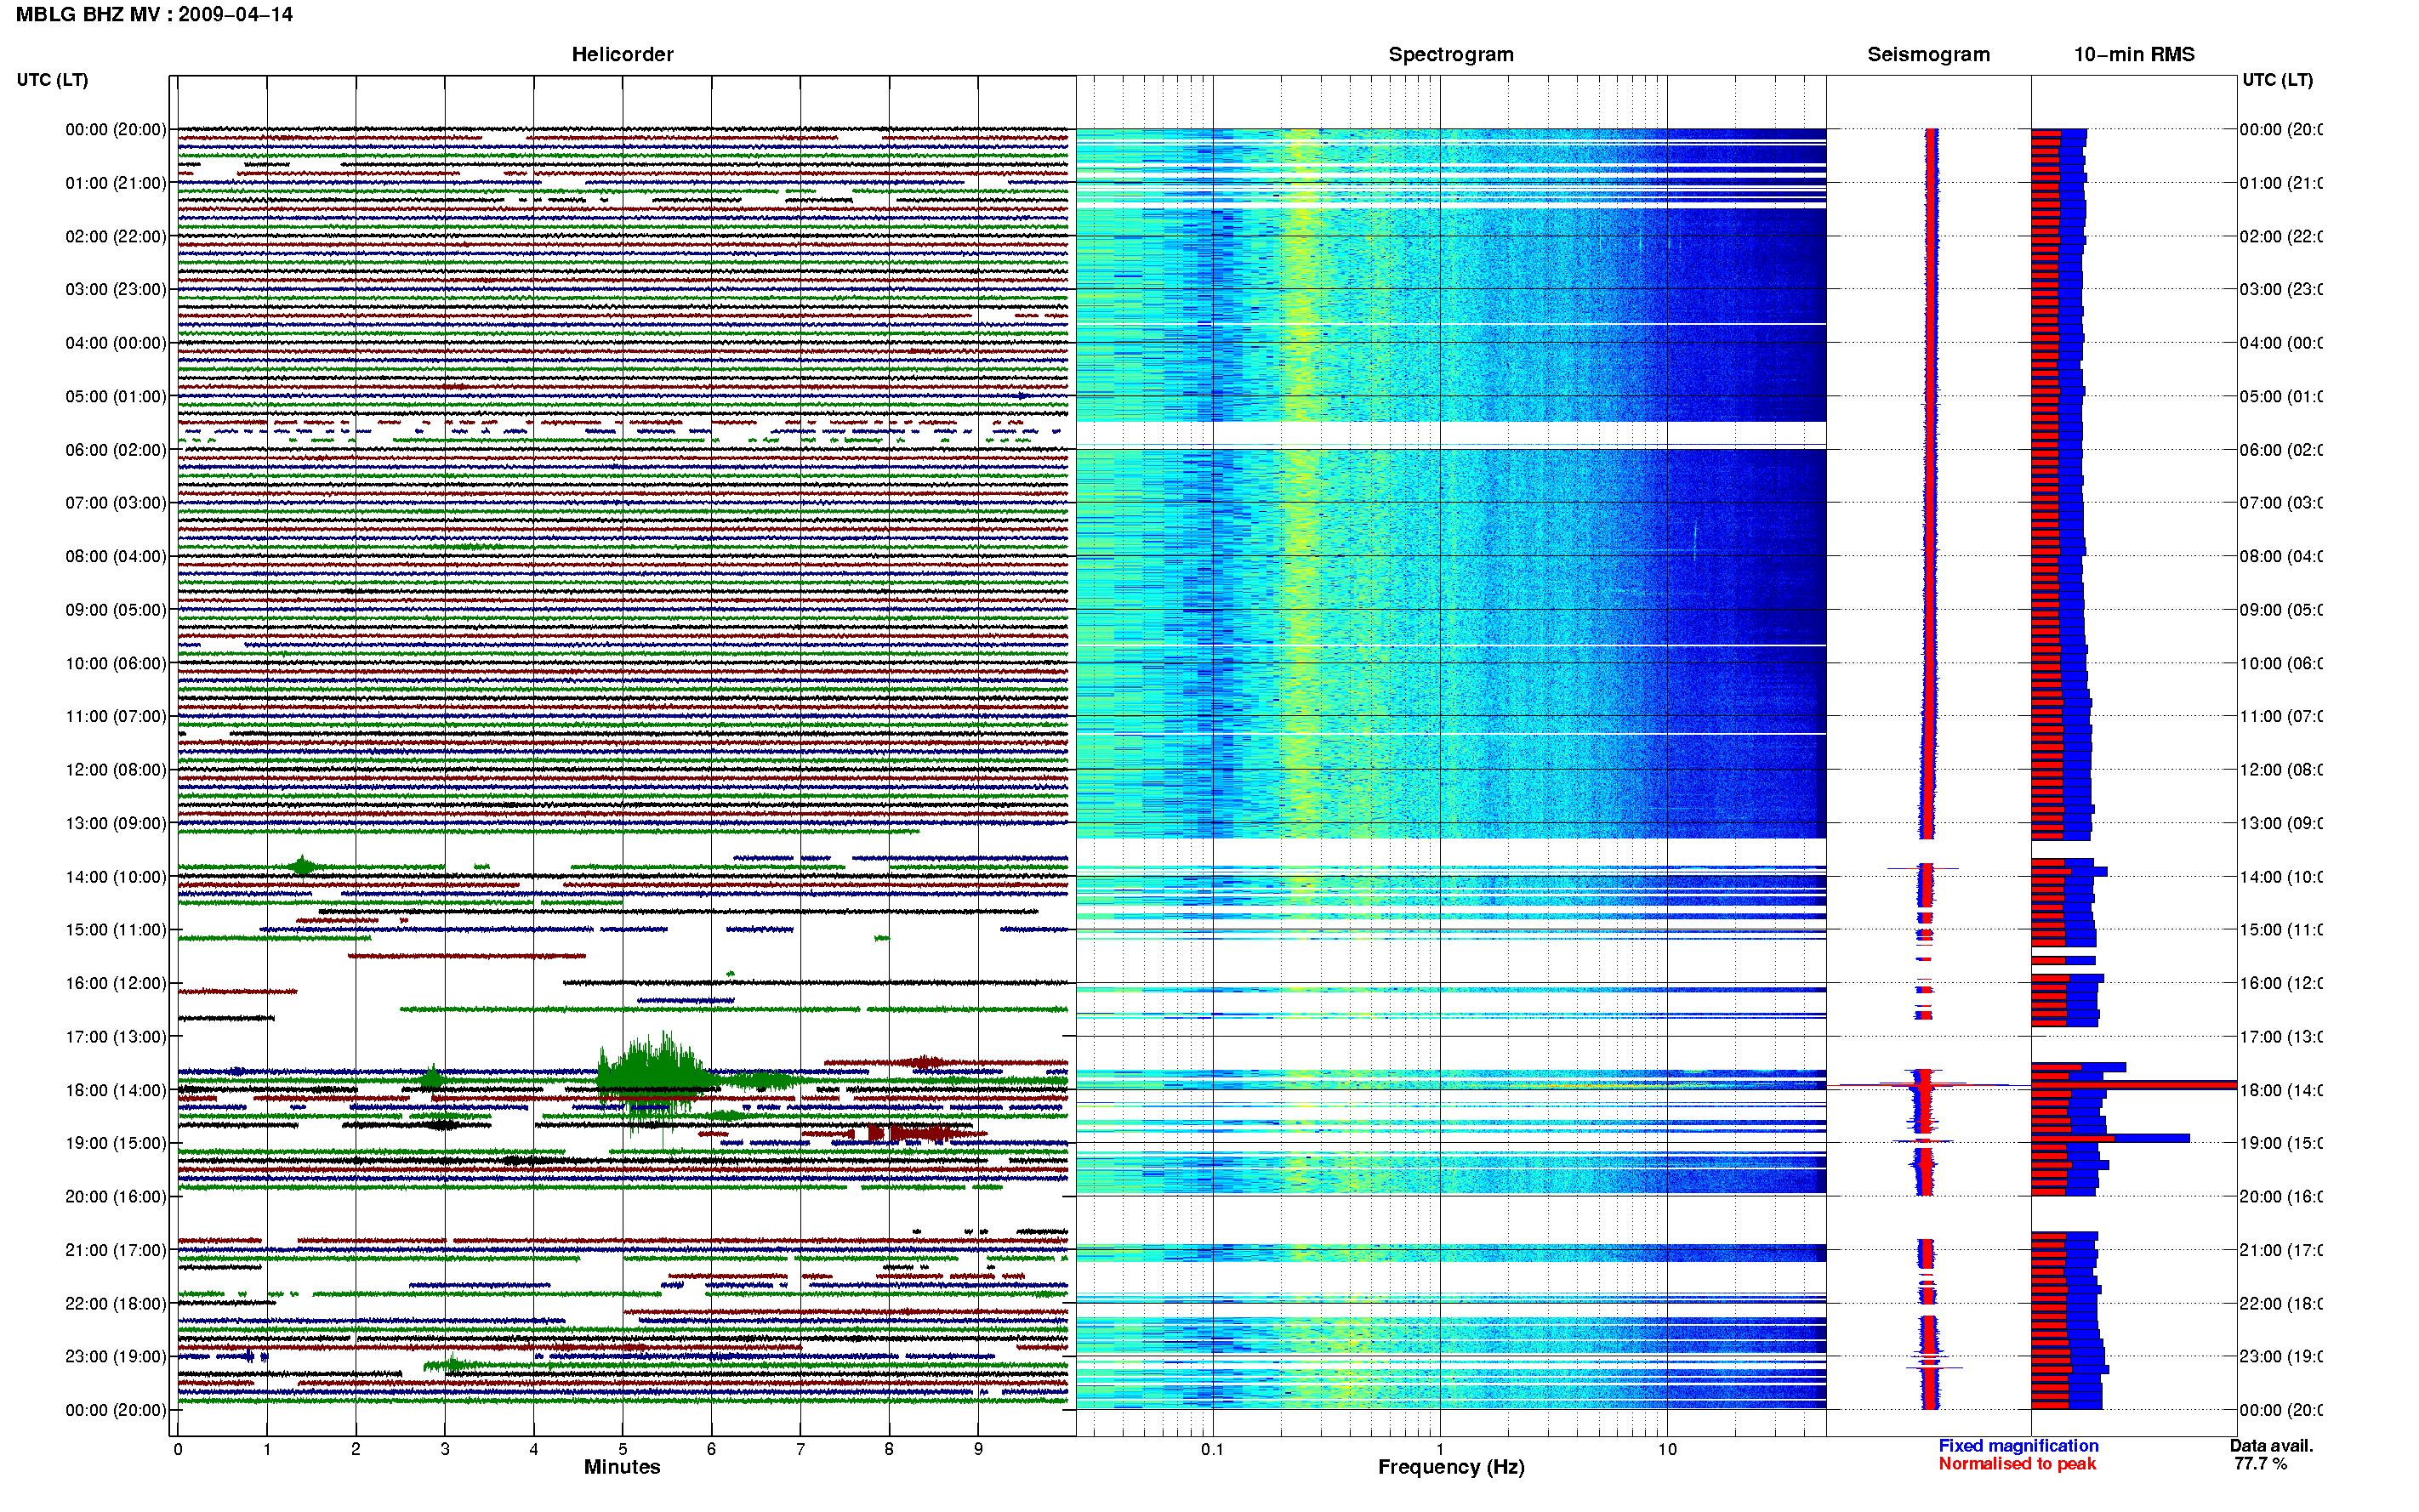Click the 'Frequency (Hz)' x-axis label
The width and height of the screenshot is (2419, 1512).
pos(1451,1467)
